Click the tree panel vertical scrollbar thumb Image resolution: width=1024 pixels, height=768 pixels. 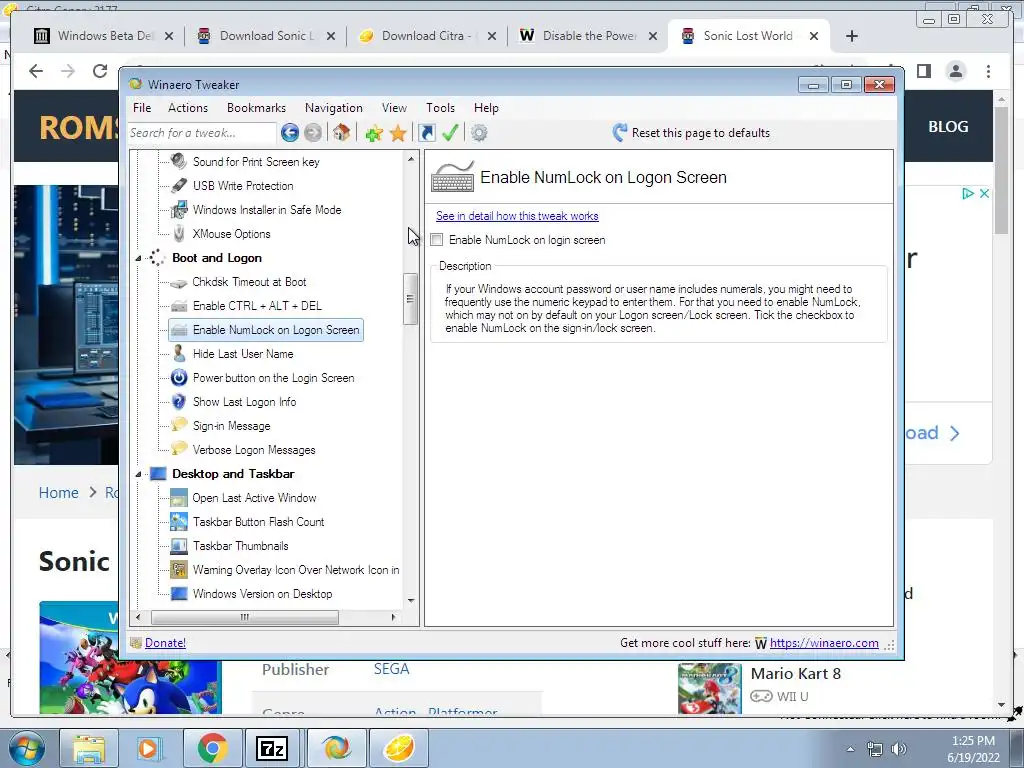[410, 298]
